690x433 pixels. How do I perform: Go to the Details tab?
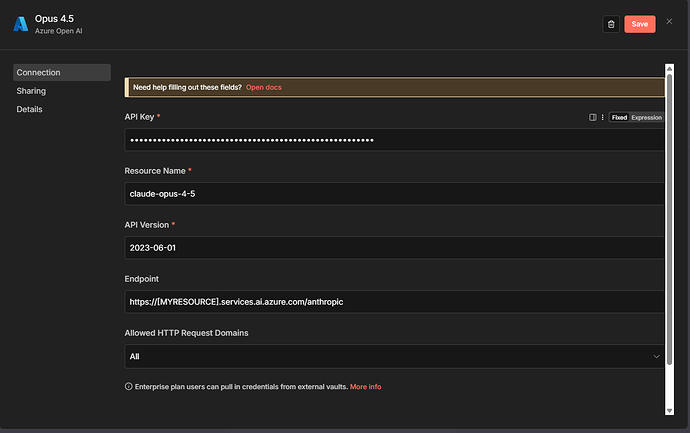tap(30, 109)
